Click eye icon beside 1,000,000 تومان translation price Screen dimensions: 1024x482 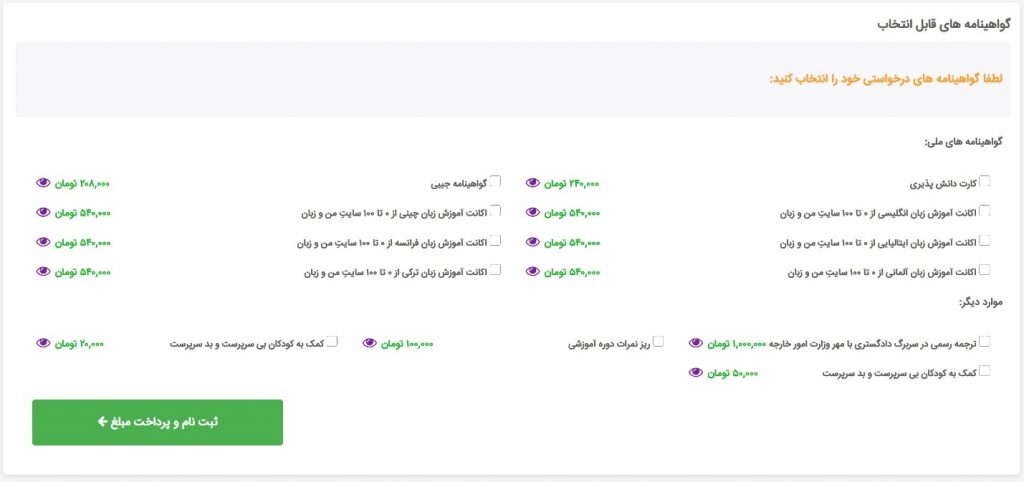(696, 343)
